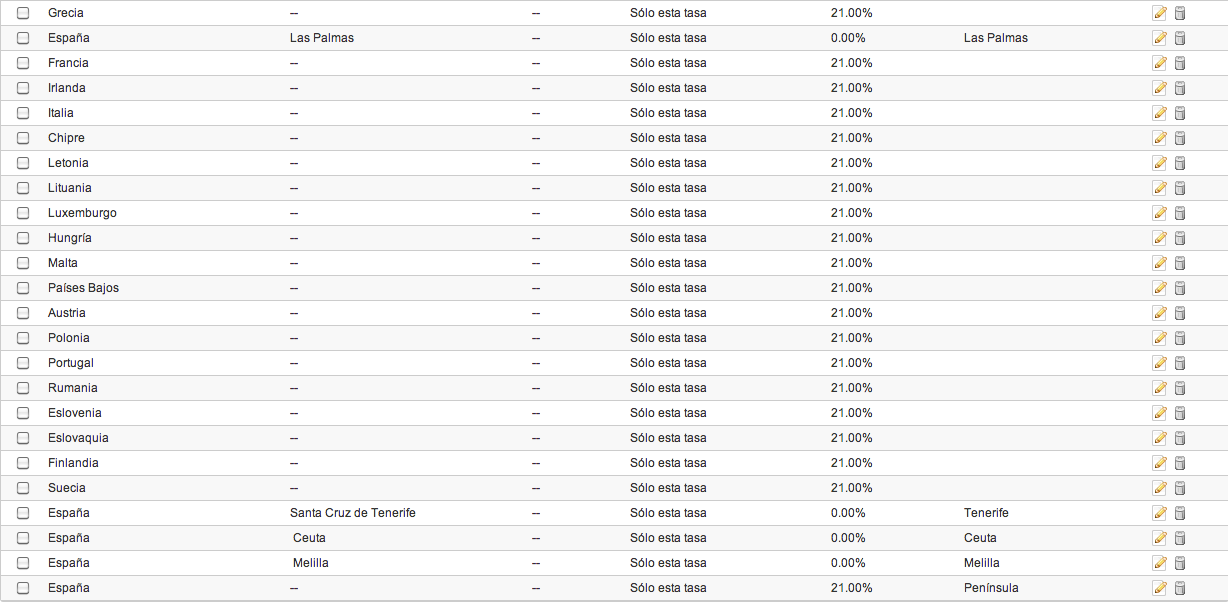Select the Melilla row checkbox

coord(23,563)
